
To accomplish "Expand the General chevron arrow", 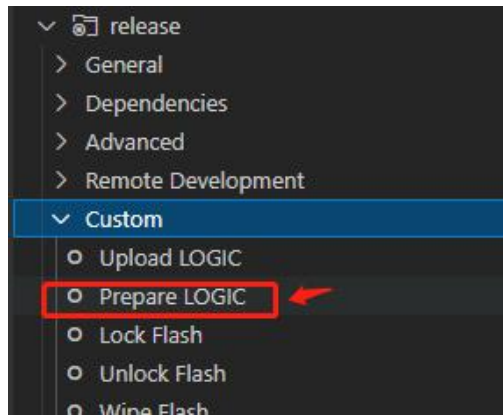I will (x=61, y=64).
